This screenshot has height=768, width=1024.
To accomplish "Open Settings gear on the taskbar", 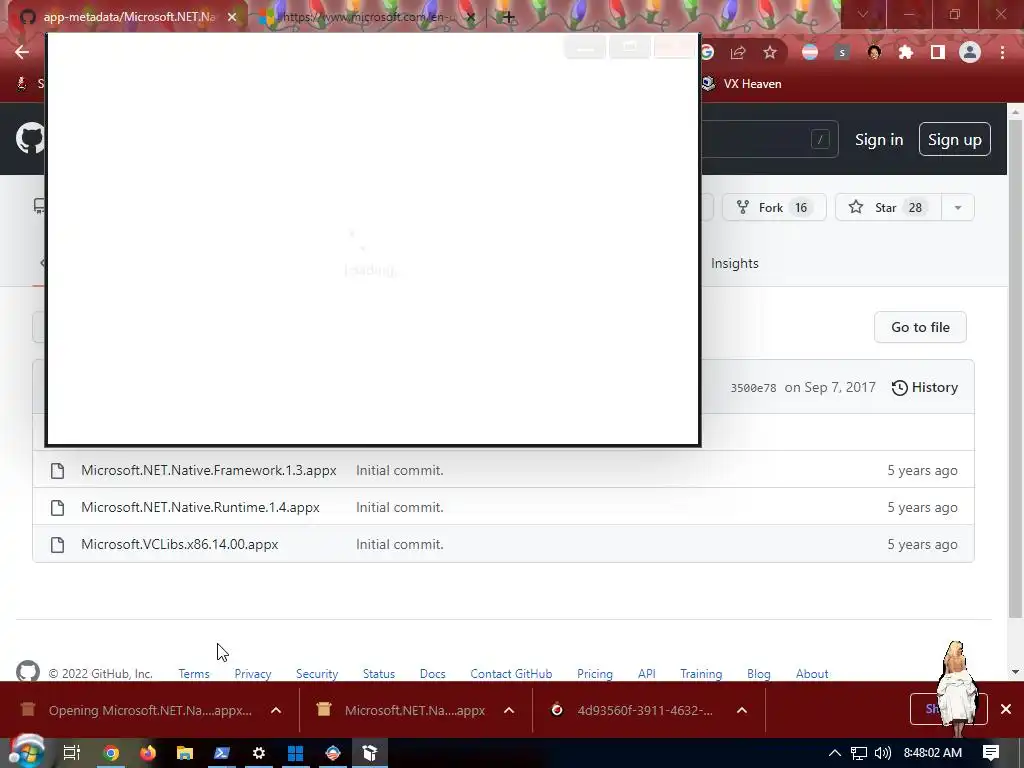I will [259, 753].
